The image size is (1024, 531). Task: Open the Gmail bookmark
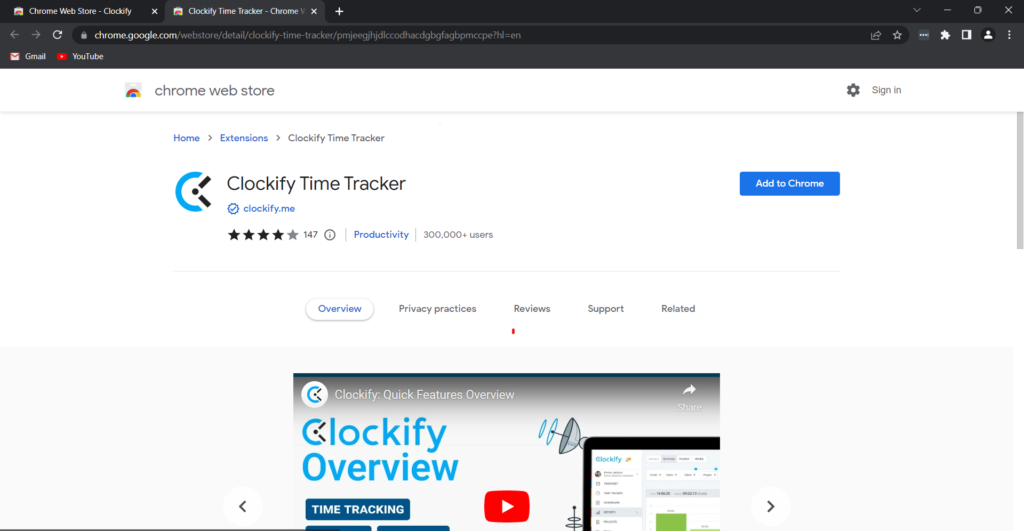point(28,56)
